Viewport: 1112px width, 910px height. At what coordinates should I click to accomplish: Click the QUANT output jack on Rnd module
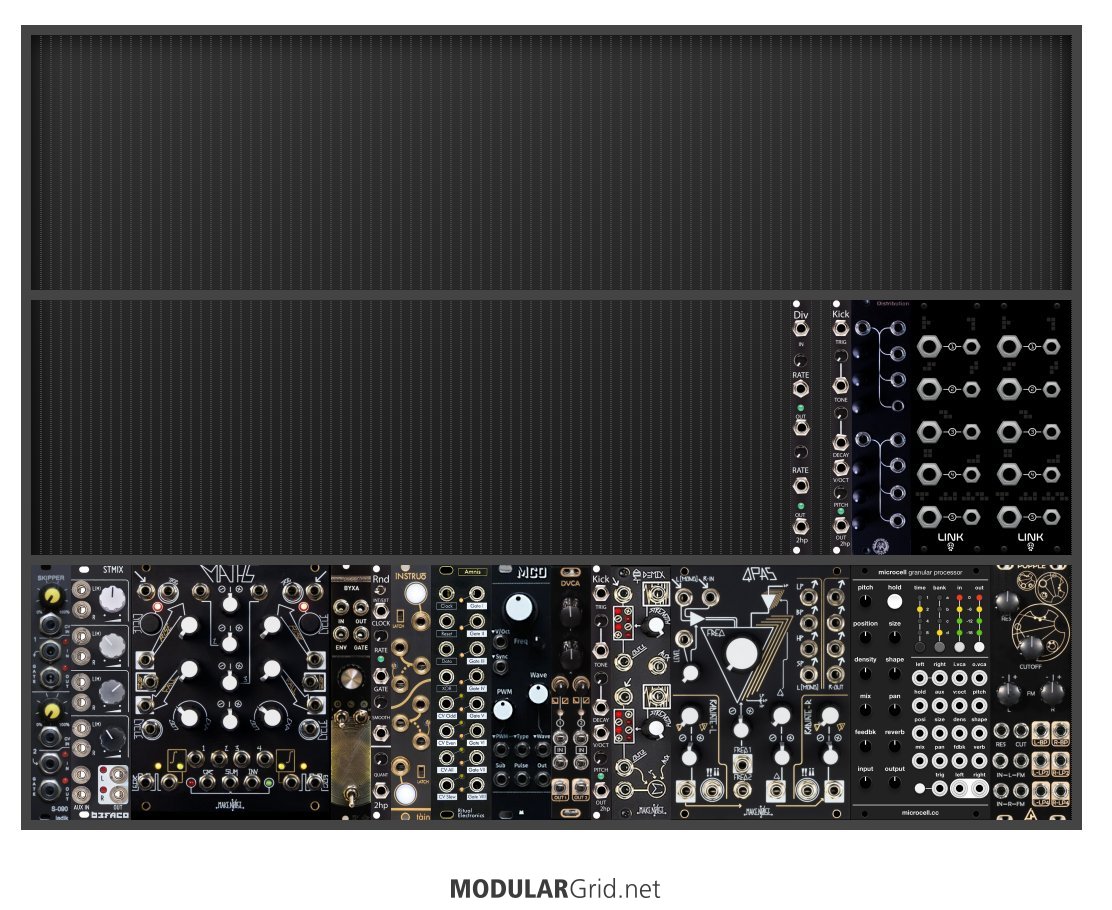tap(381, 789)
